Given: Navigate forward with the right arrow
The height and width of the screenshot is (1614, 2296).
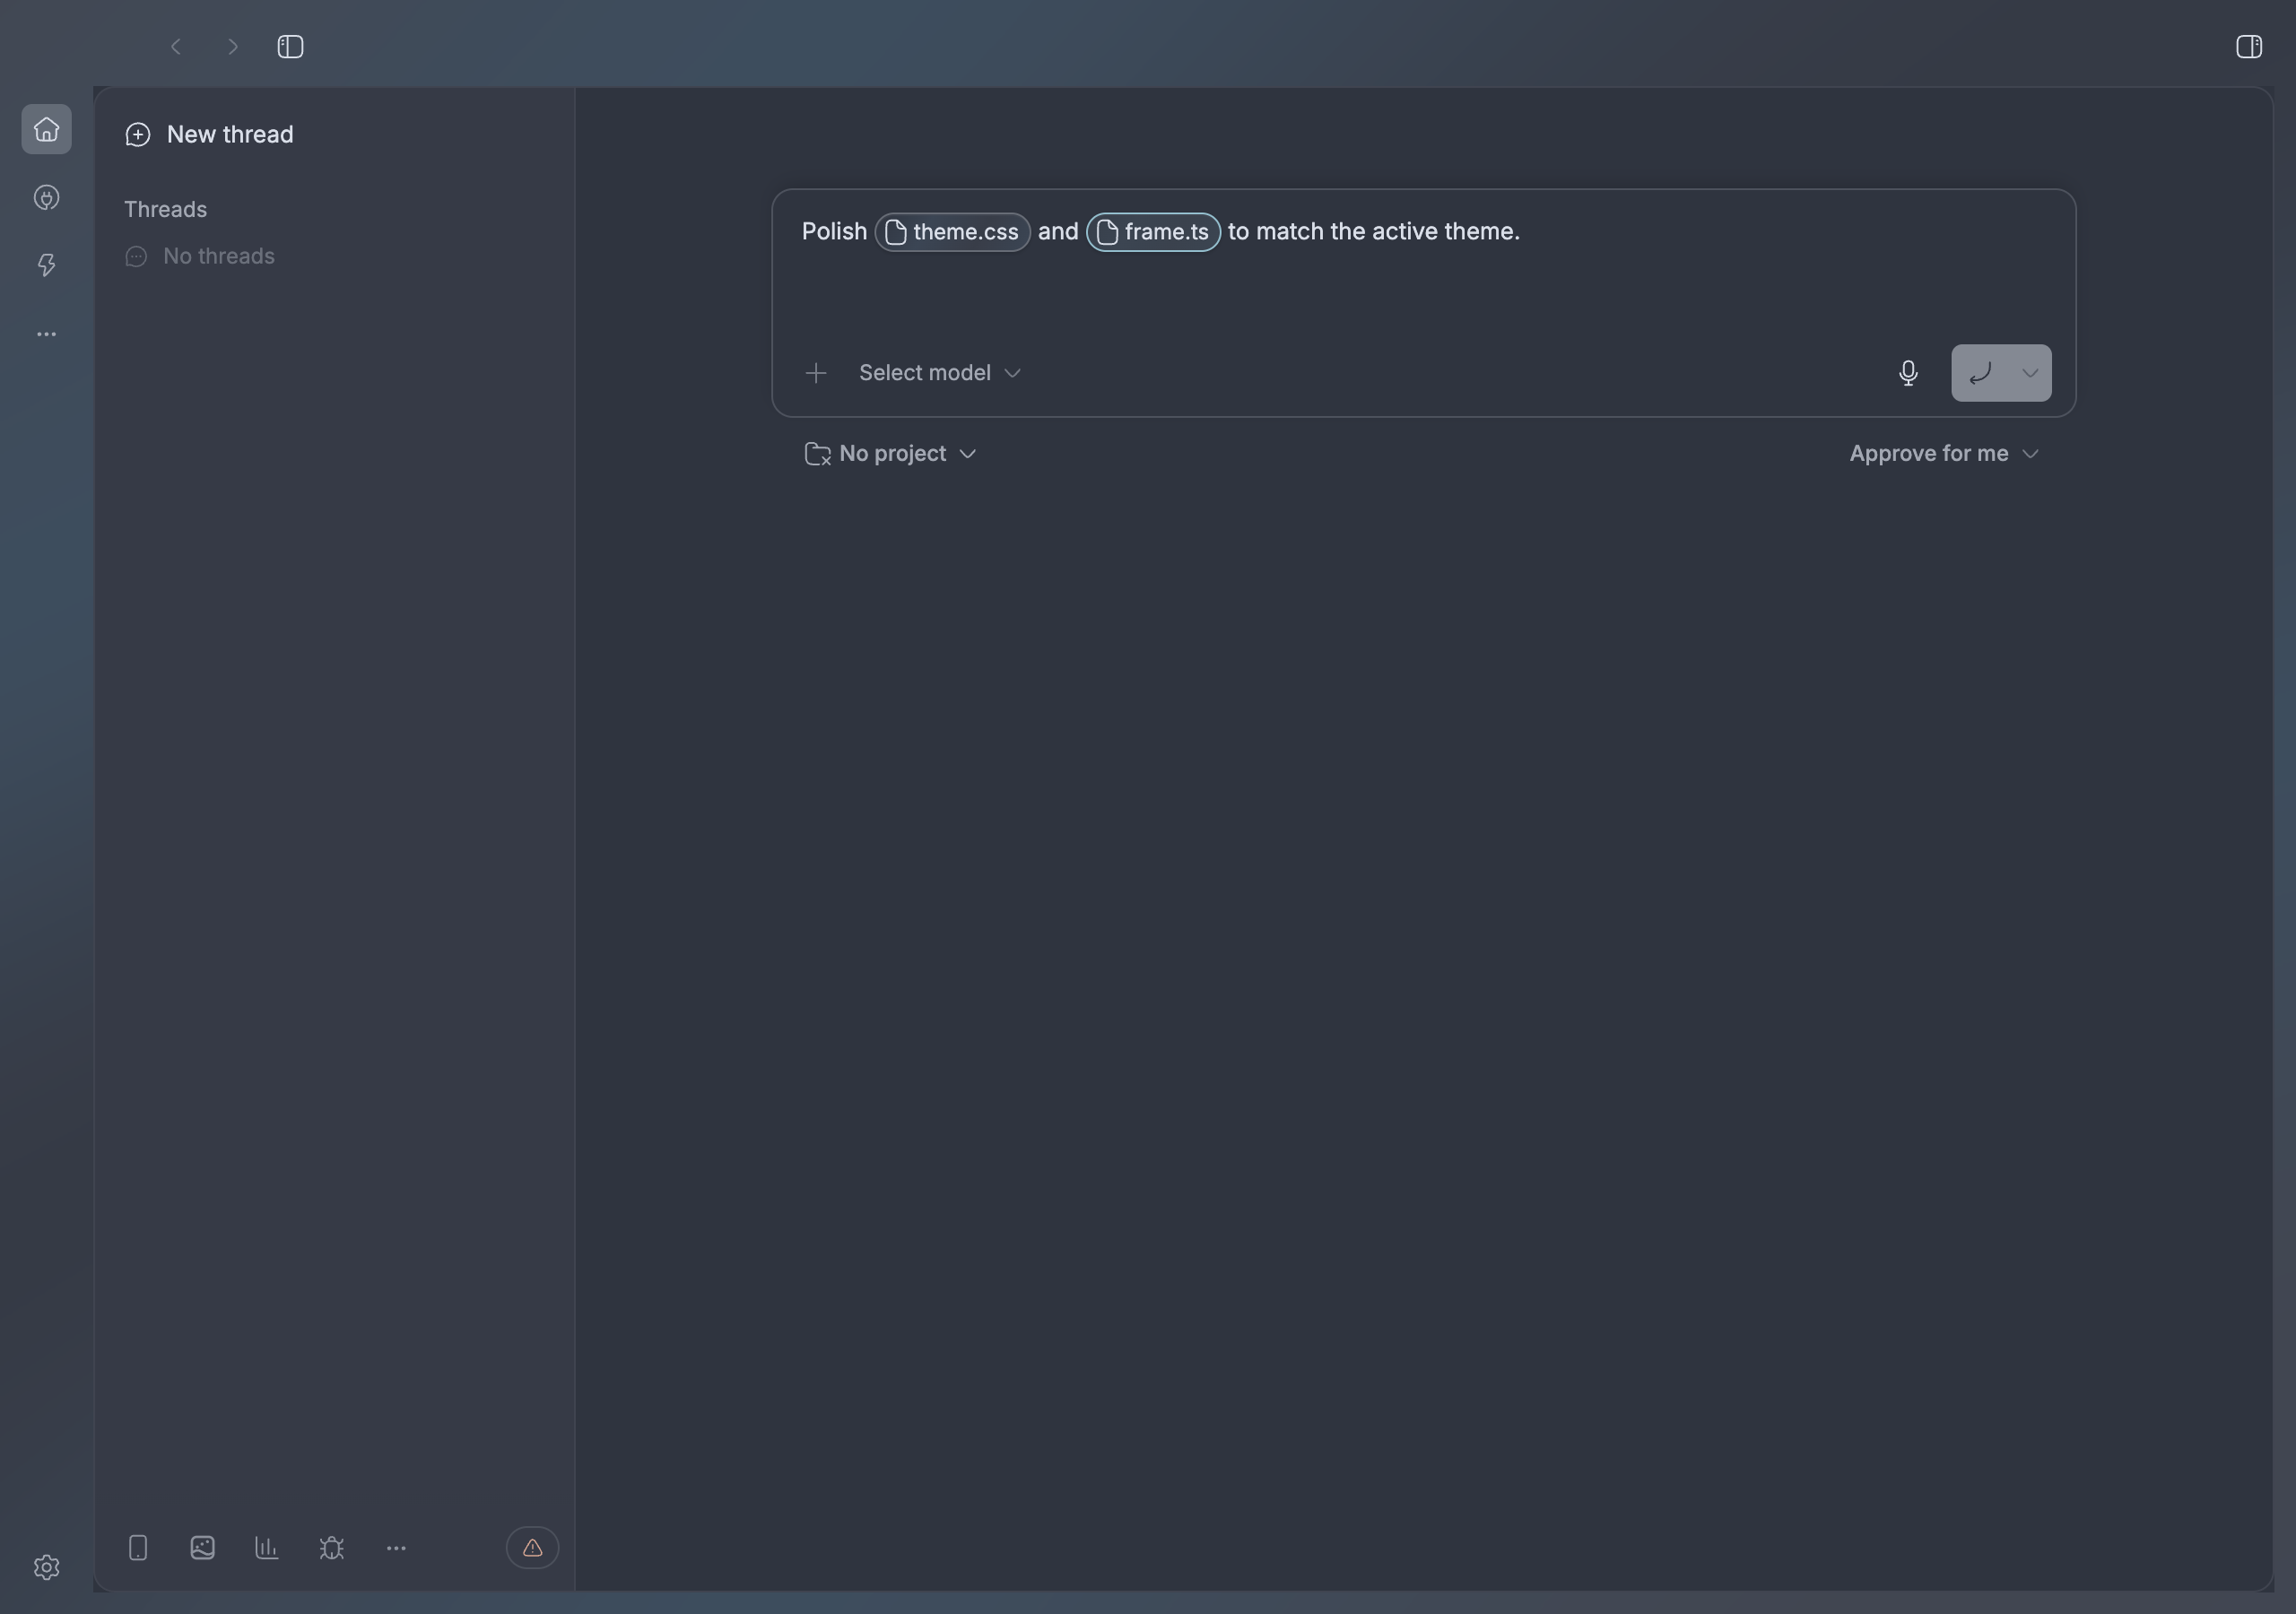Looking at the screenshot, I should point(233,47).
